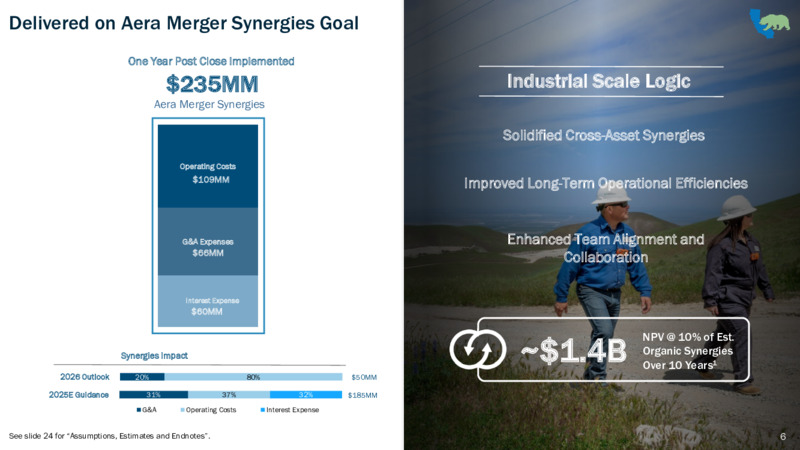
Task: Click 'One Year Post Close Implemented' text
Action: click(211, 61)
